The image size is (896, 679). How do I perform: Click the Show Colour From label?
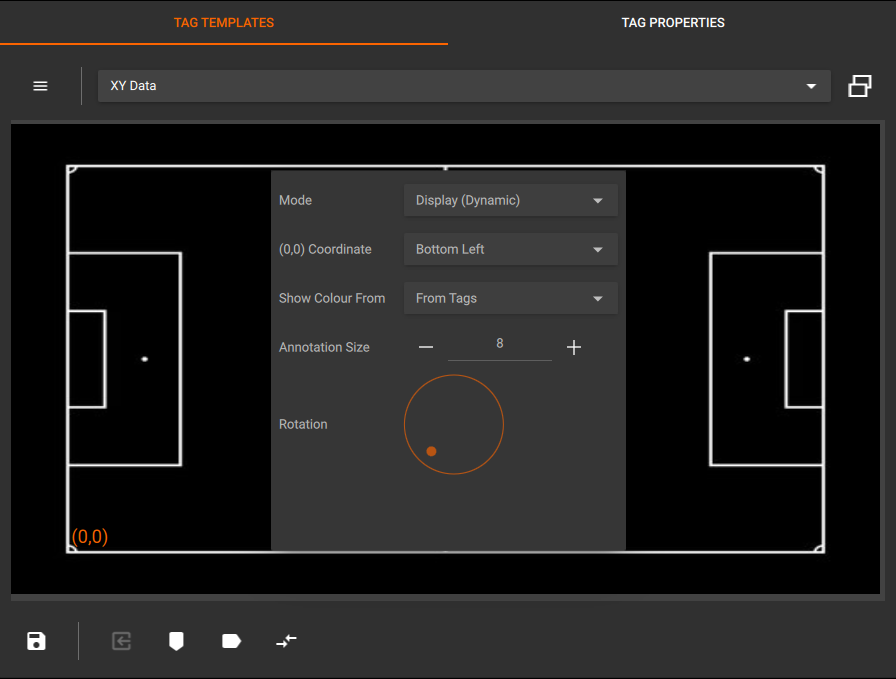[332, 298]
